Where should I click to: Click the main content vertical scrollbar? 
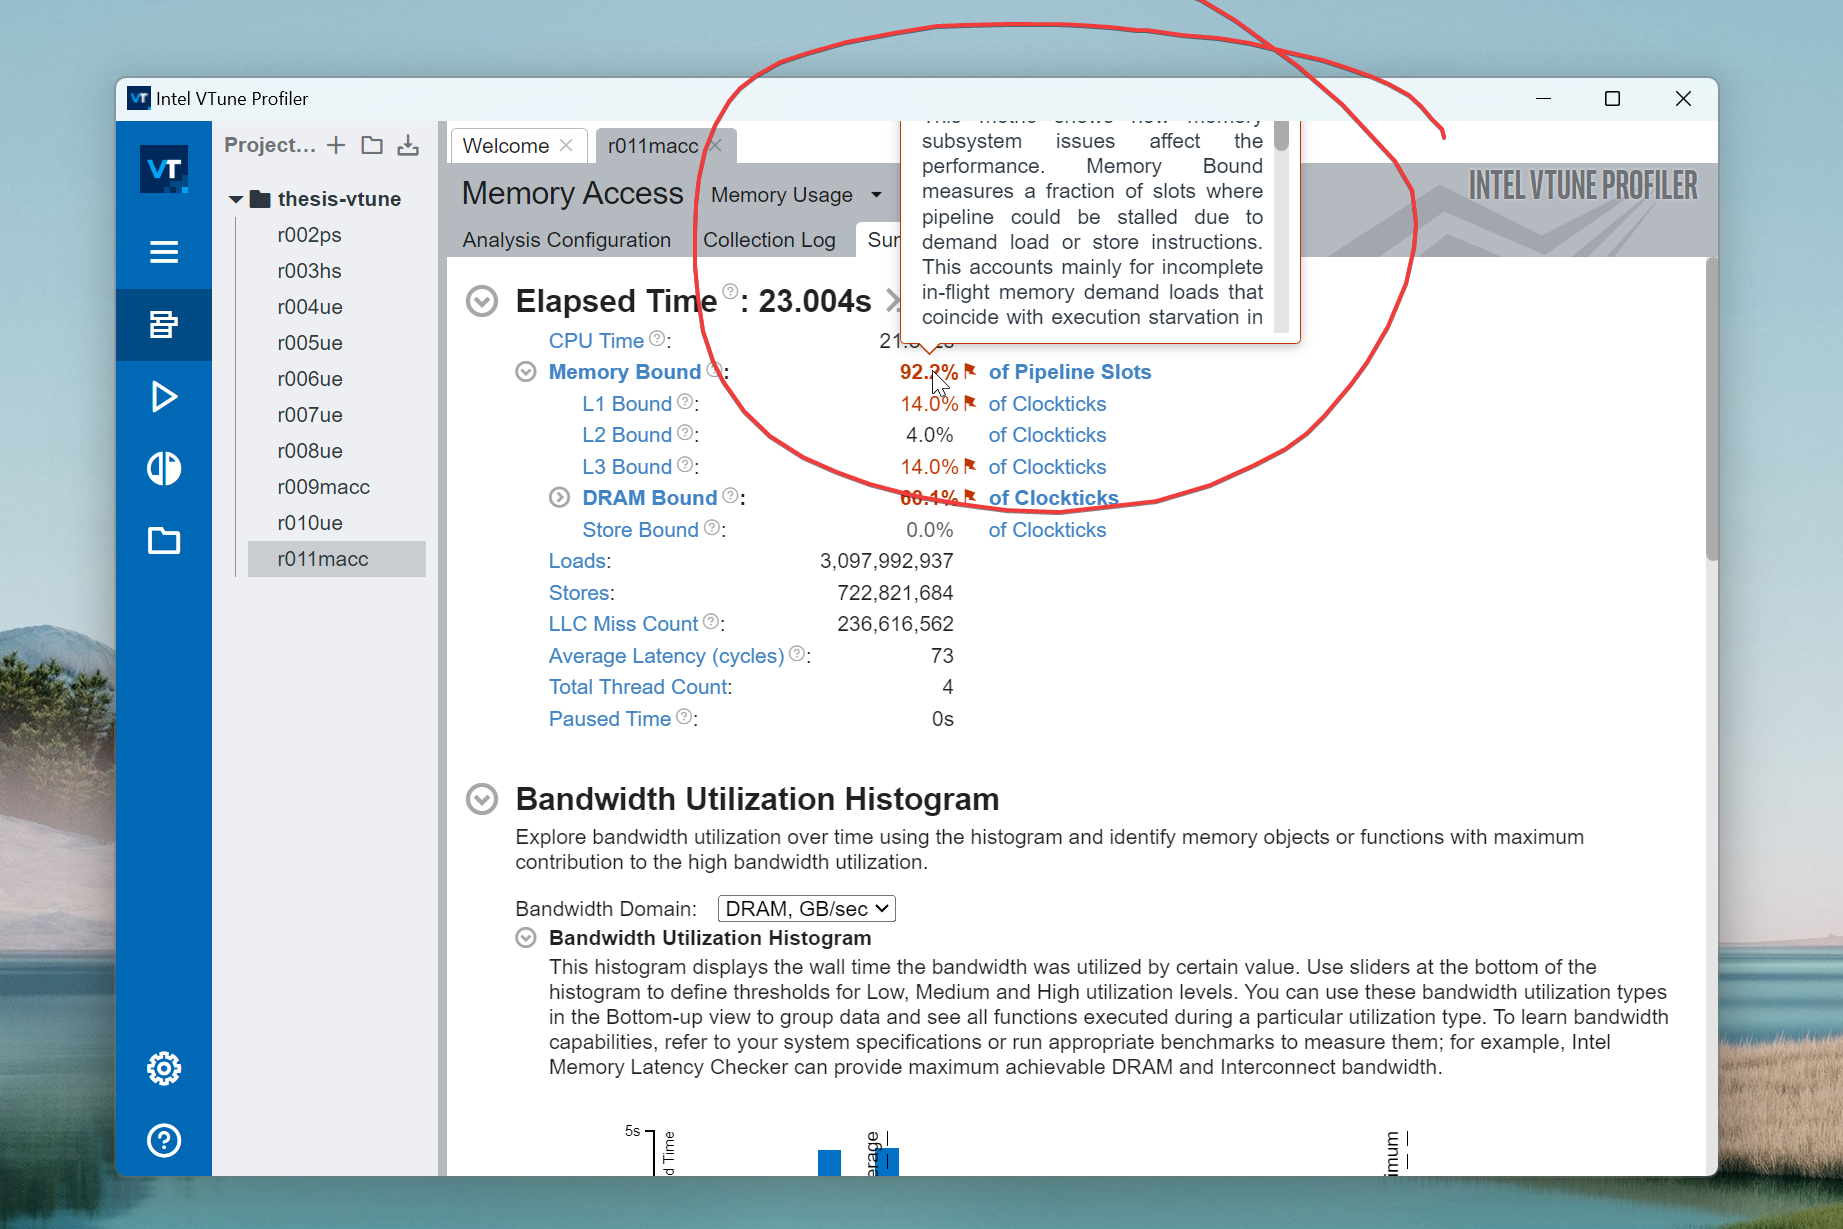pos(1711,410)
